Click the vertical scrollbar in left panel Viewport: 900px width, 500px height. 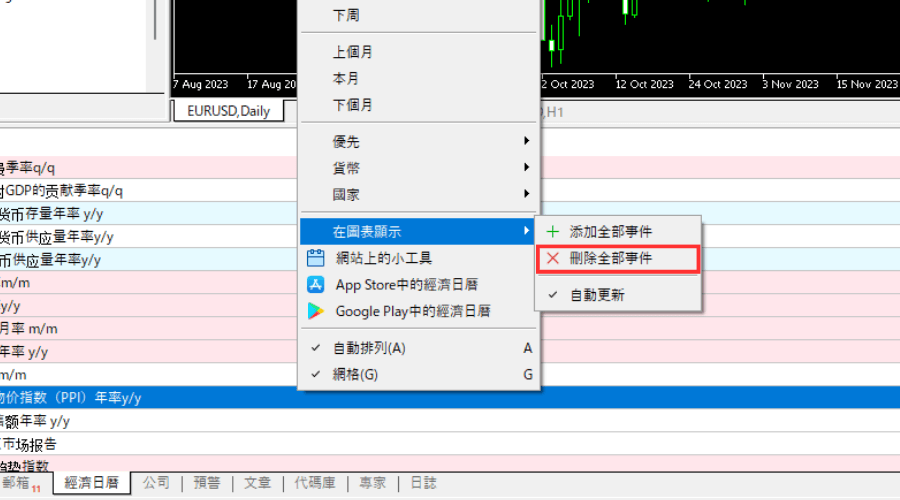pyautogui.click(x=155, y=20)
